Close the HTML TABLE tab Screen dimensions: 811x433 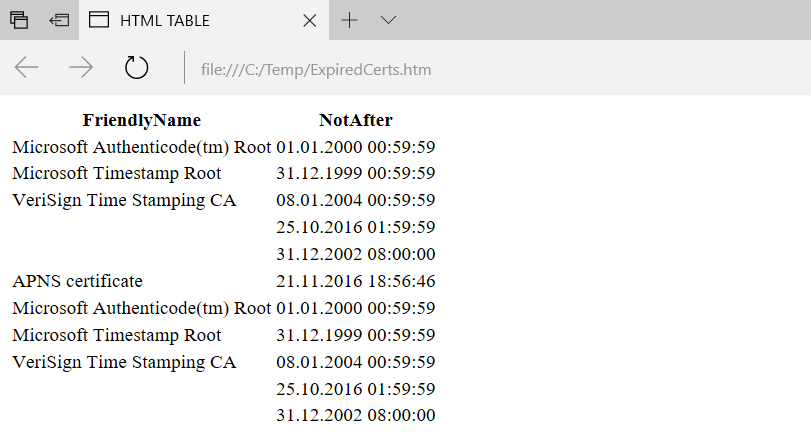point(309,20)
